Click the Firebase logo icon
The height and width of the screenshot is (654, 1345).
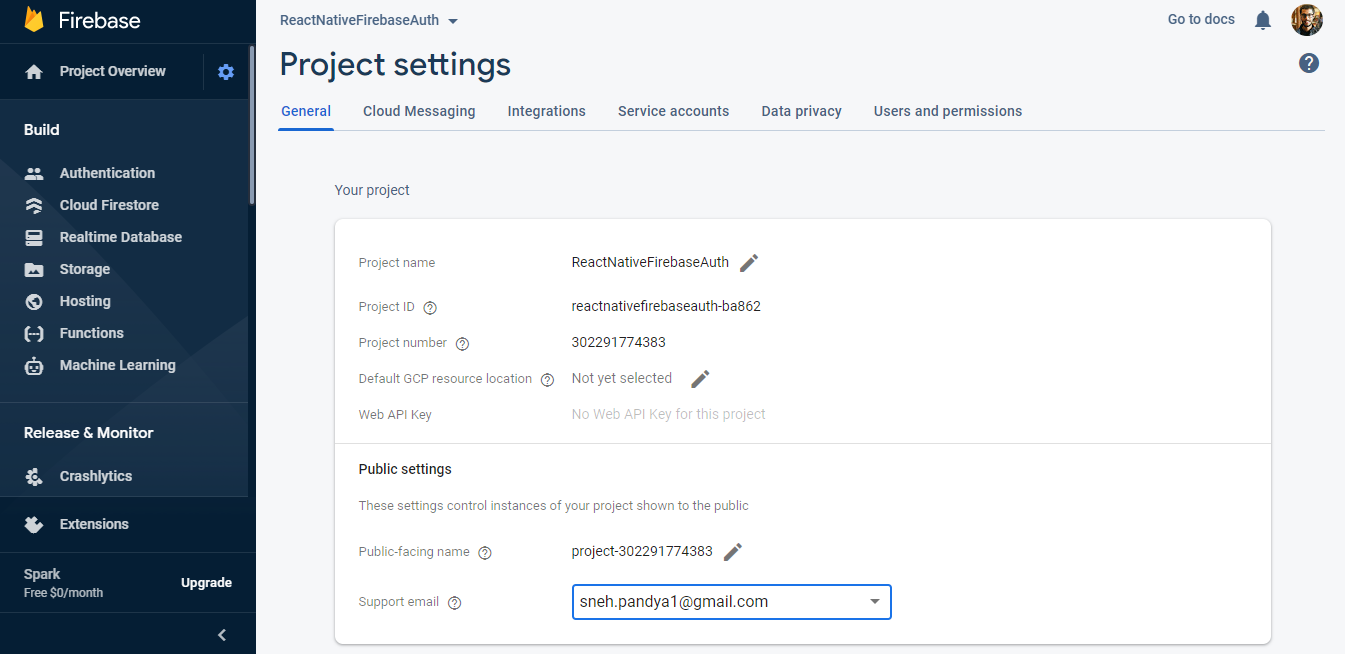[35, 20]
